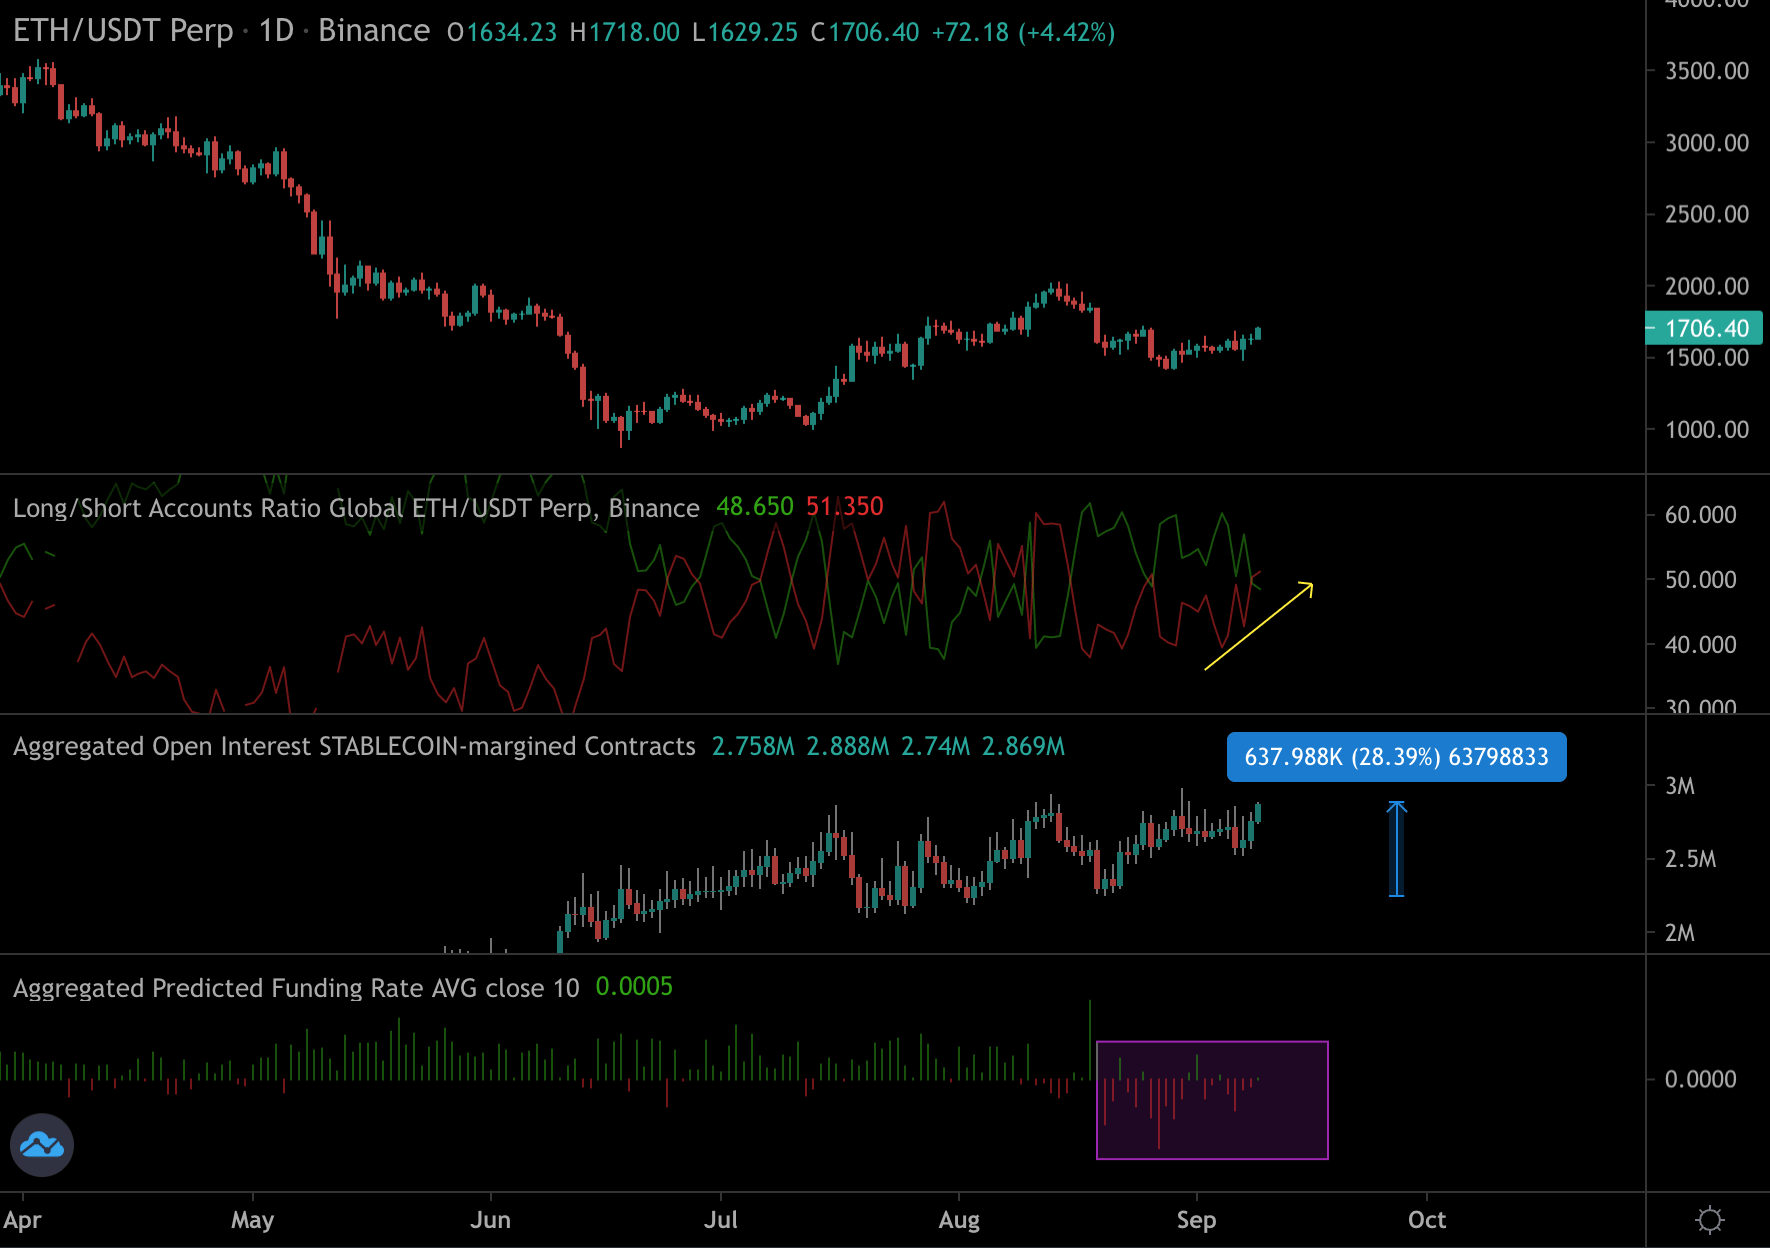This screenshot has width=1770, height=1248.
Task: Click the blue 637.988K (28.39%) measurement label
Action: pyautogui.click(x=1396, y=757)
